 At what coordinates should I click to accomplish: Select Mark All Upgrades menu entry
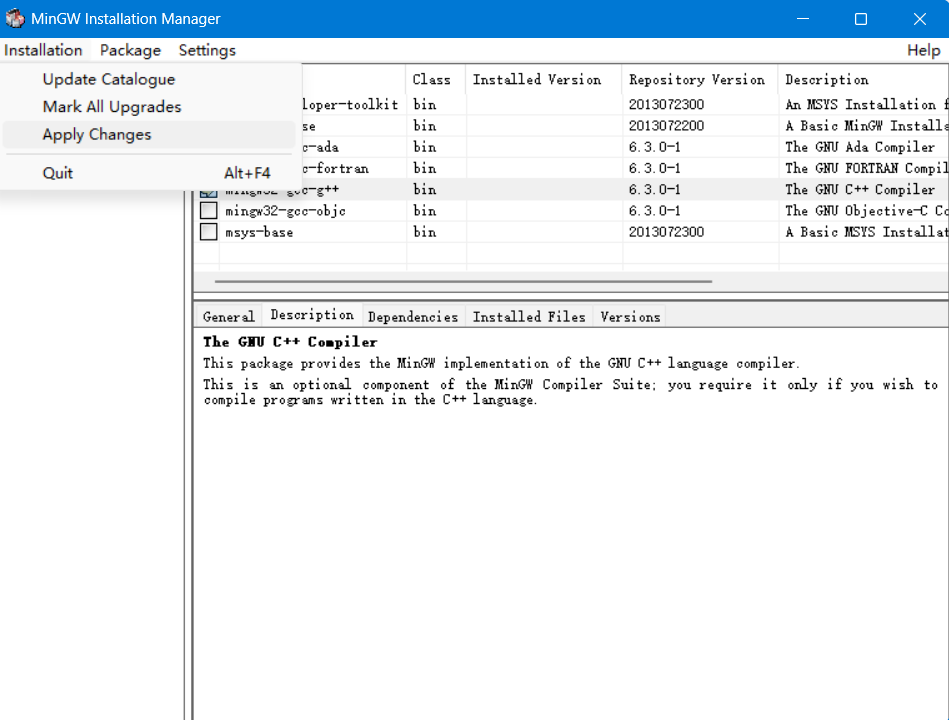click(149, 107)
